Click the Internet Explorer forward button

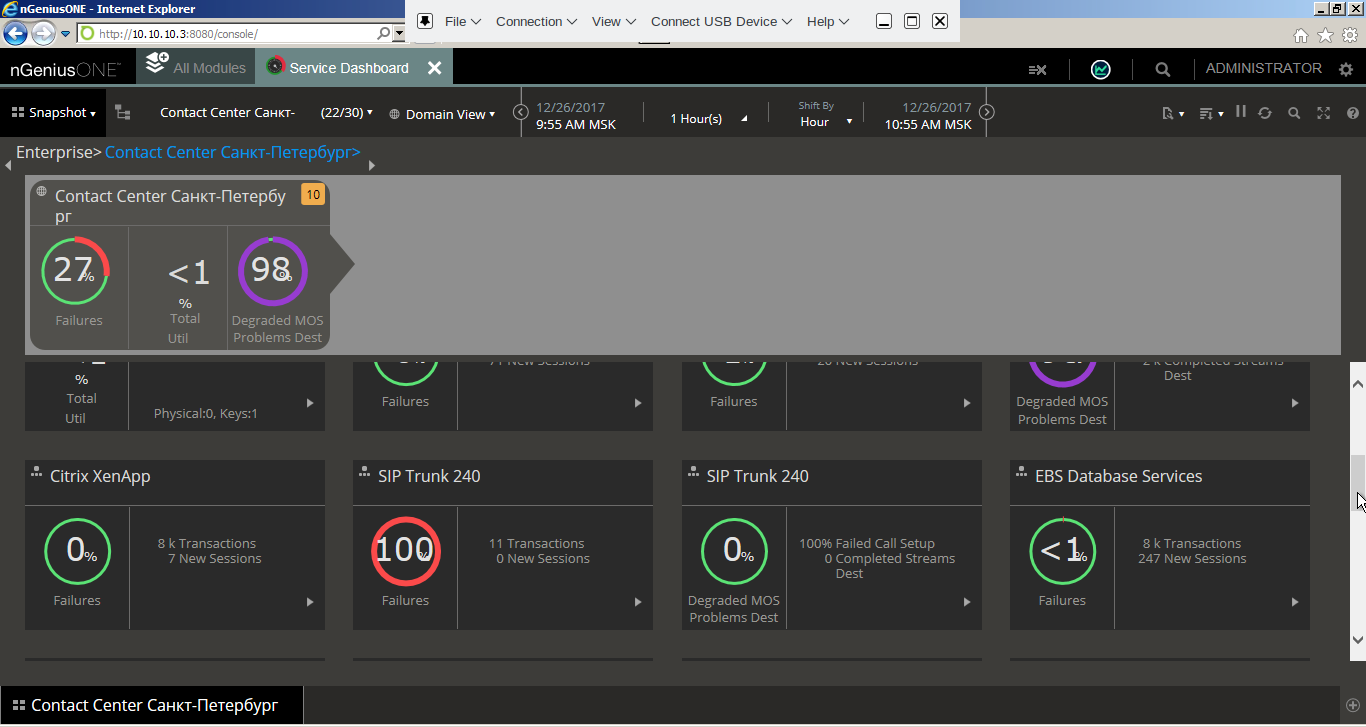click(x=43, y=33)
